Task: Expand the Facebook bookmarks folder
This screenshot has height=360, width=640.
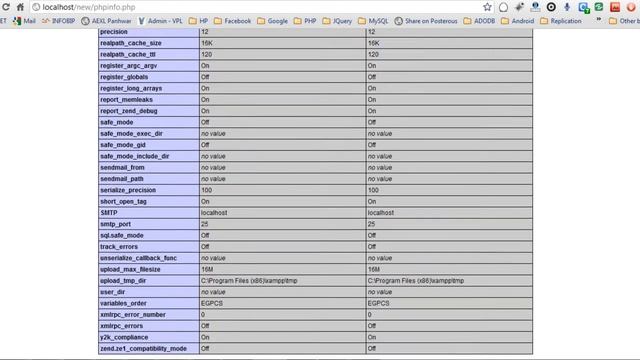Action: (232, 21)
